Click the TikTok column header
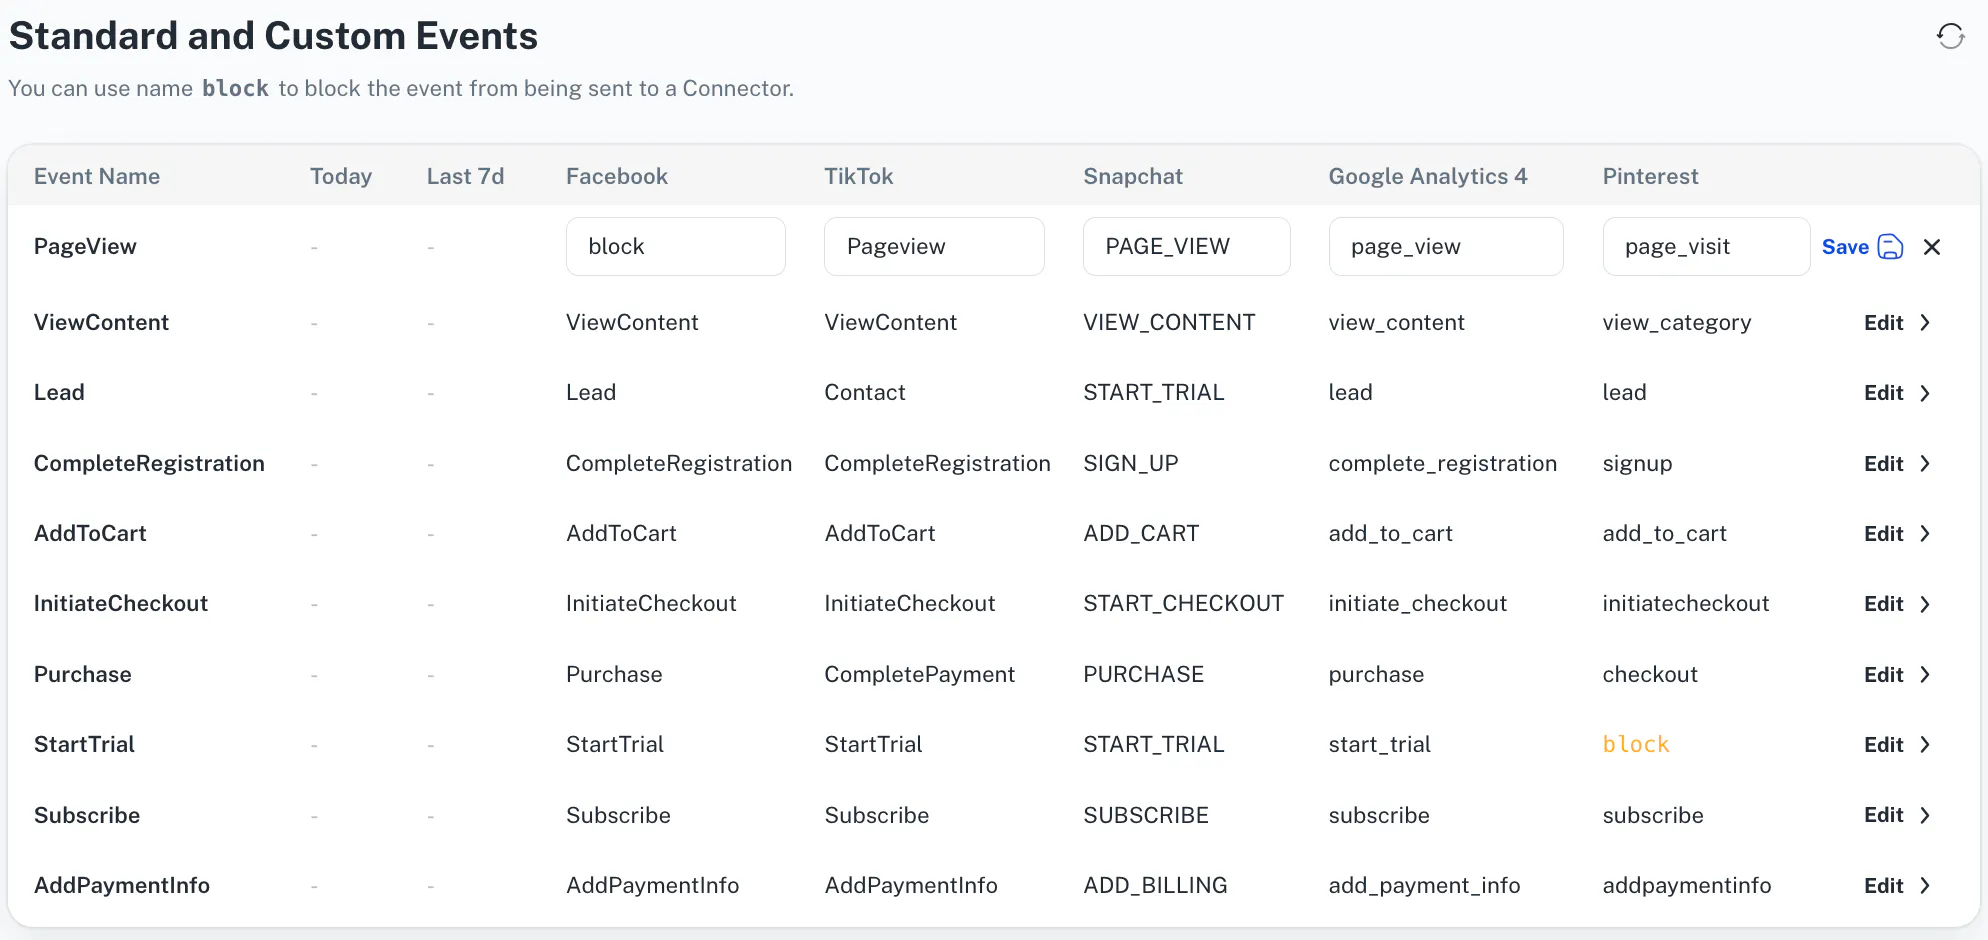1988x940 pixels. point(859,176)
